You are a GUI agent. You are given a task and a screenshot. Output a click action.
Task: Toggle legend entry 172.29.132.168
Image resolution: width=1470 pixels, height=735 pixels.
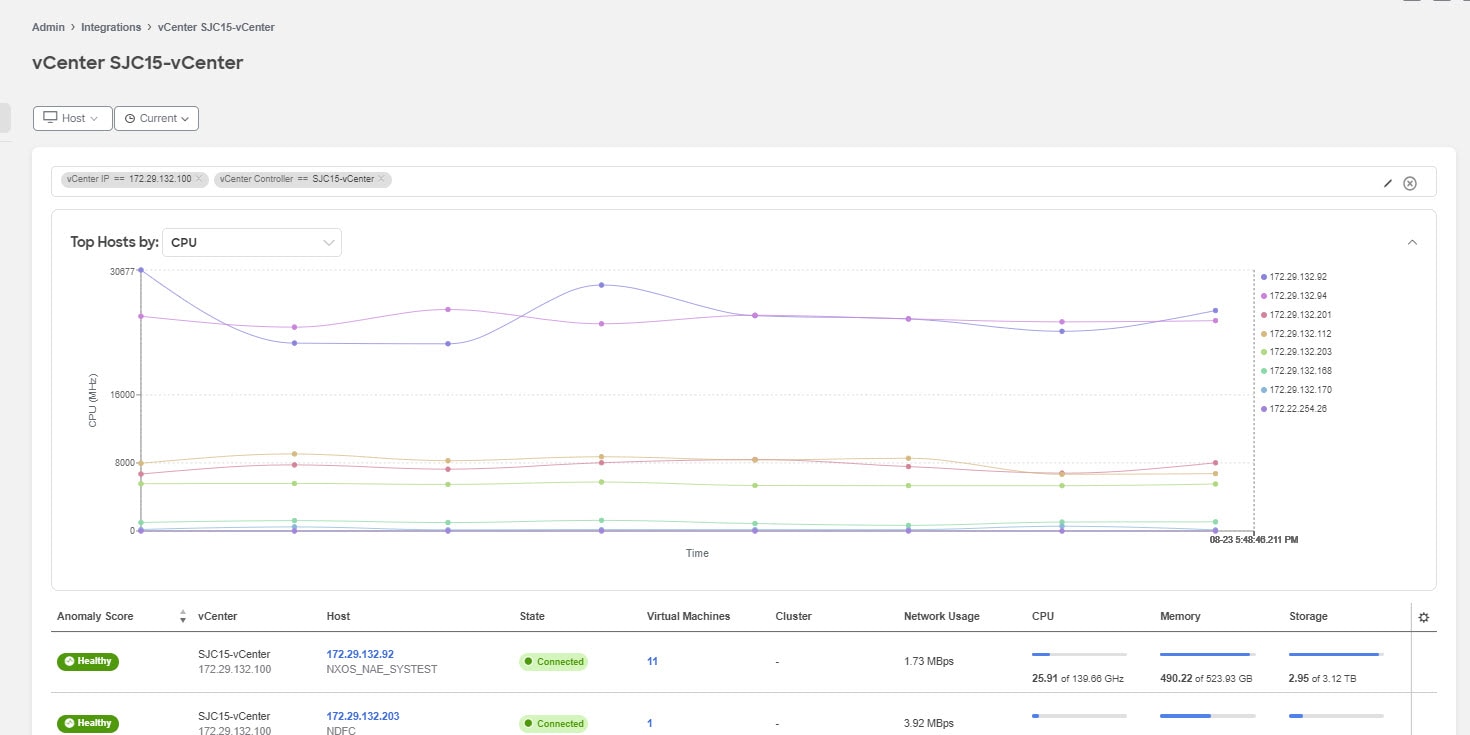point(1297,371)
